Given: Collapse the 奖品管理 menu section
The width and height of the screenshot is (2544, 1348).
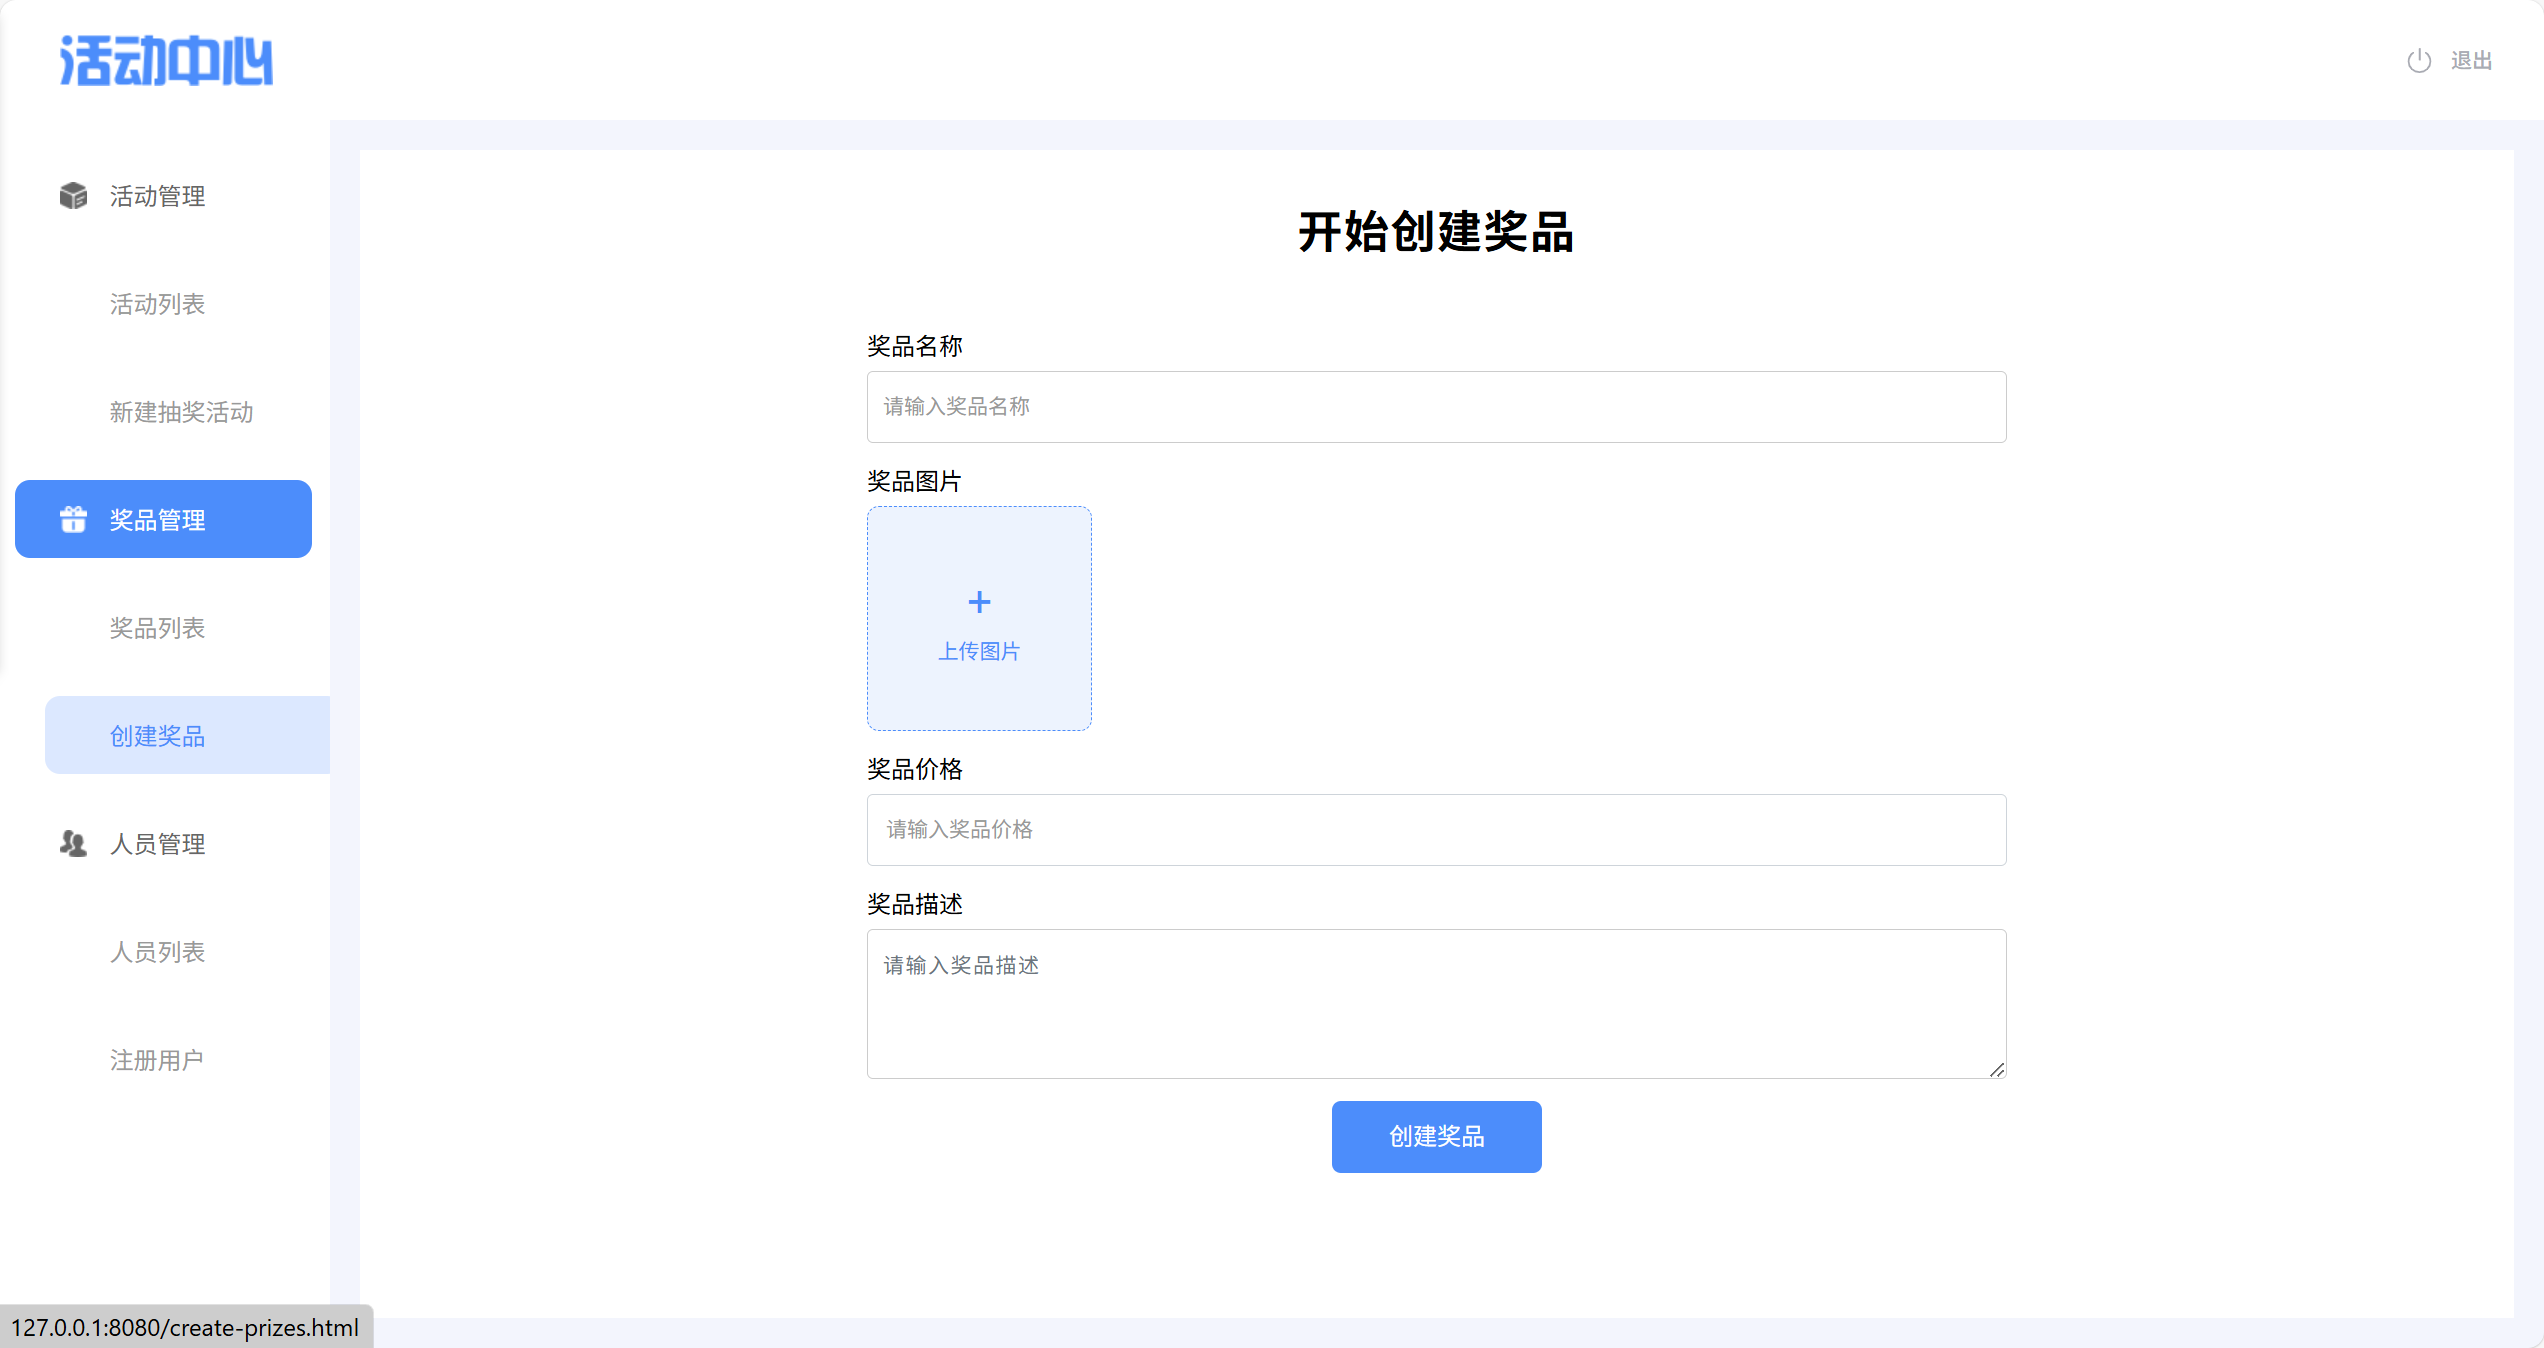Looking at the screenshot, I should coord(157,520).
